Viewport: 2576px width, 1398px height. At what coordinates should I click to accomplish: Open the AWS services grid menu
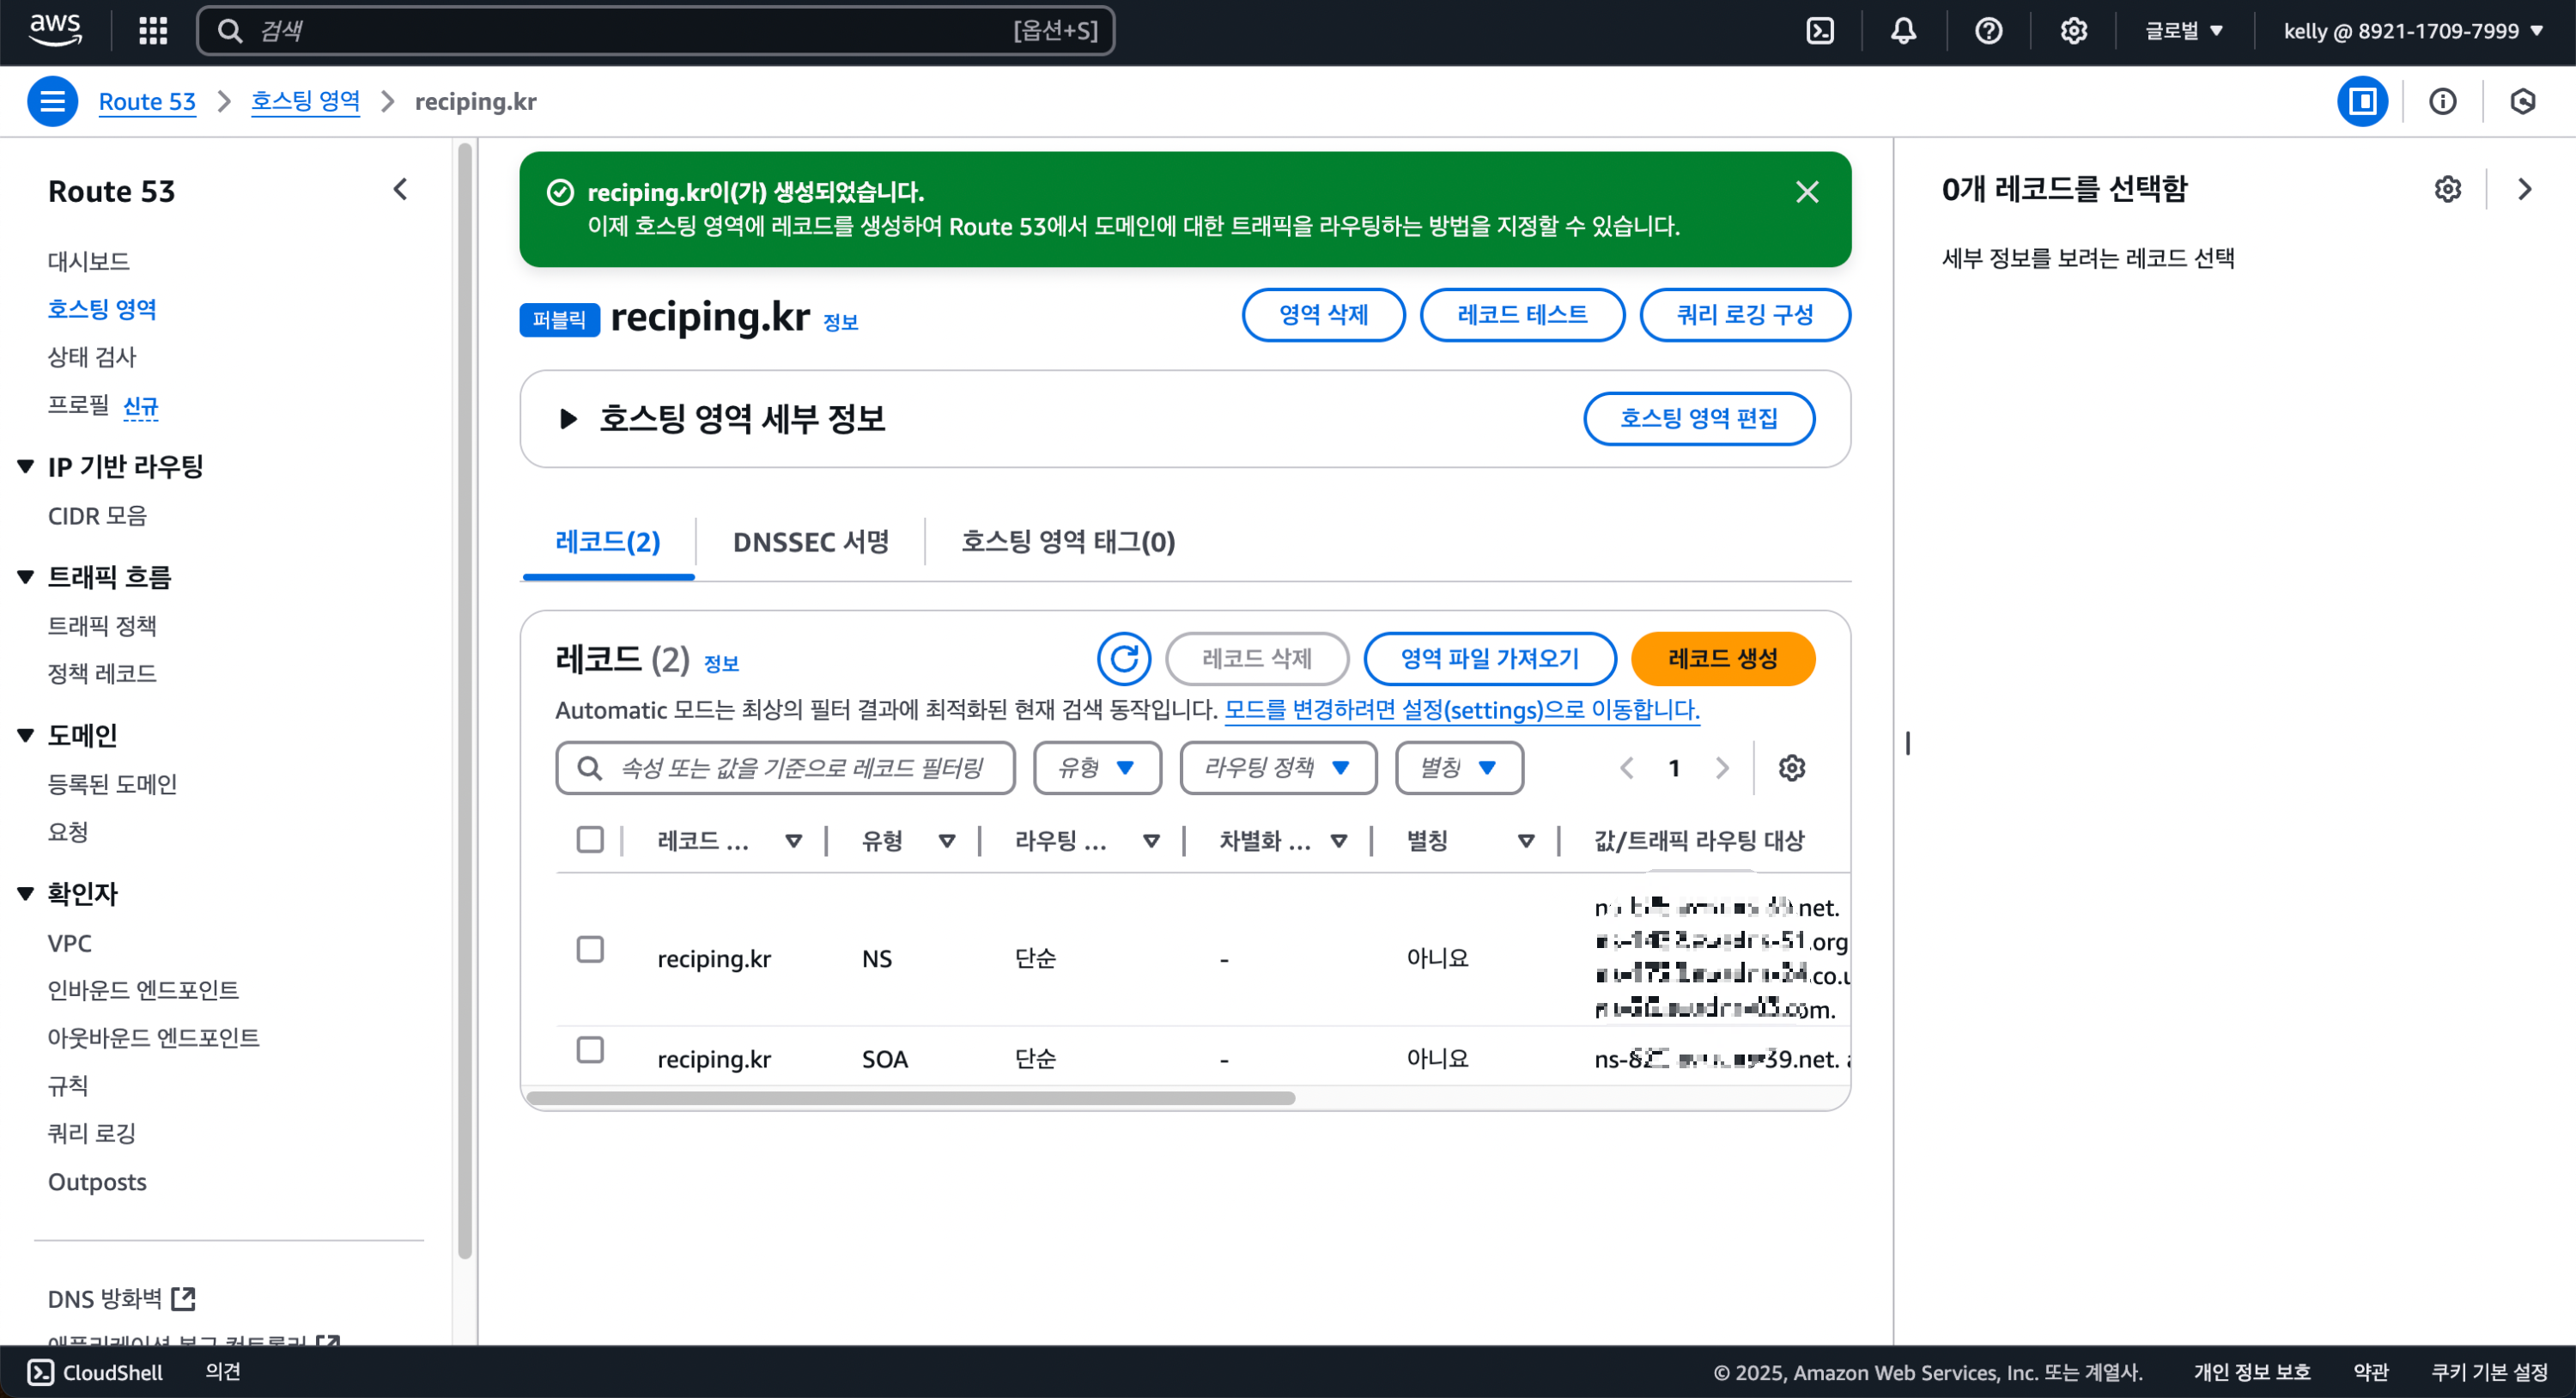(x=152, y=31)
